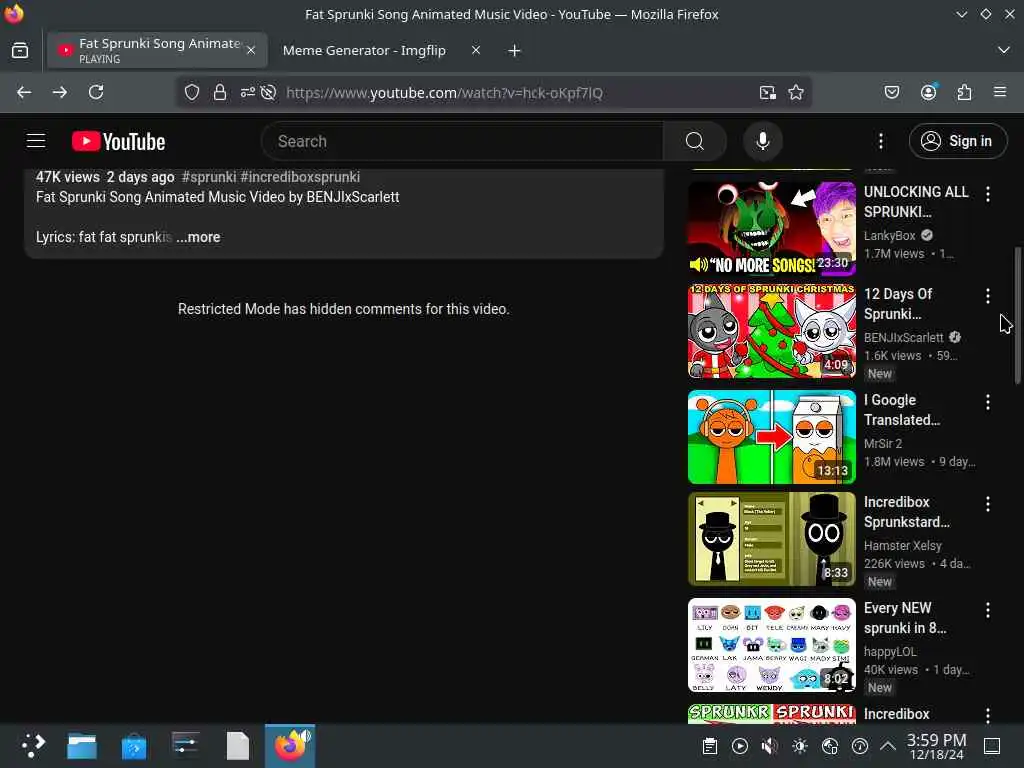Open Firefox View icon in the tab bar
Viewport: 1024px width, 768px height.
[x=20, y=50]
